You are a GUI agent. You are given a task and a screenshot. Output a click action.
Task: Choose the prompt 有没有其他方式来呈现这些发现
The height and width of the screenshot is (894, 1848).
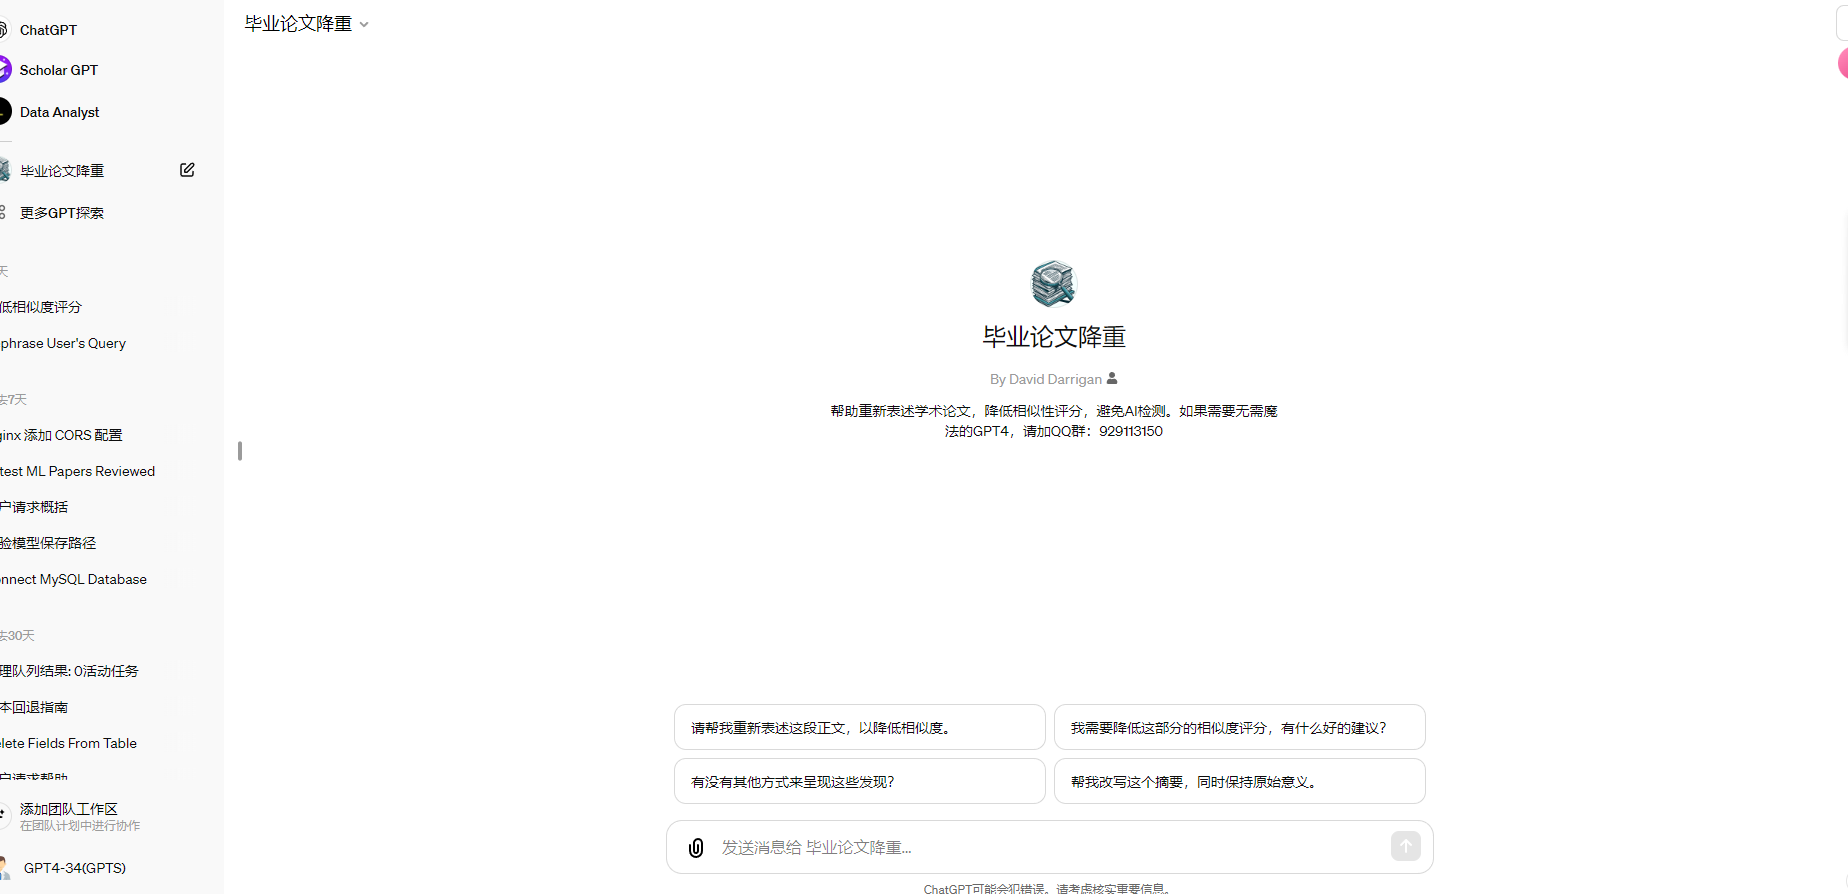860,781
